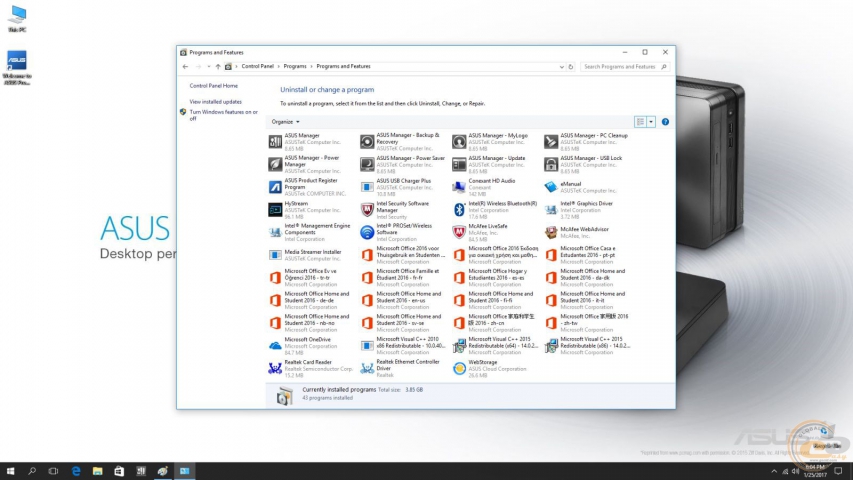Open Control Panel Home link
The width and height of the screenshot is (853, 480).
tap(214, 86)
